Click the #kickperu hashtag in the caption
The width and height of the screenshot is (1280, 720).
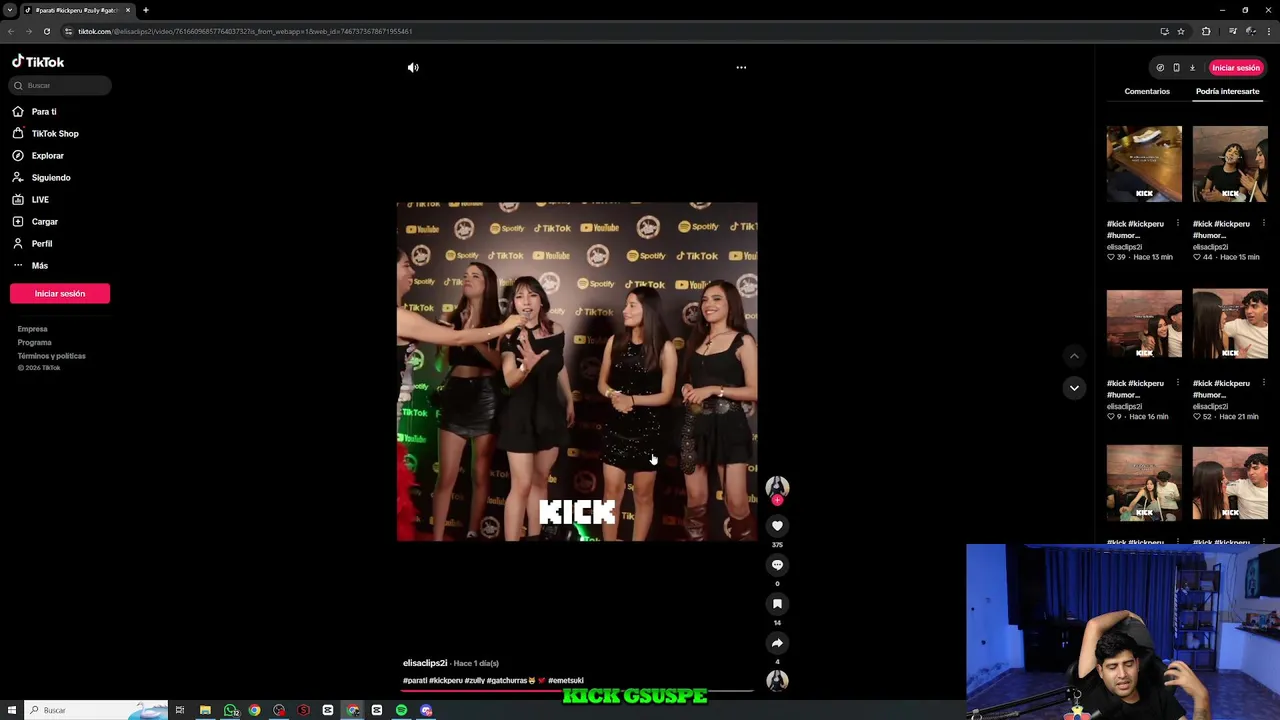pos(446,680)
